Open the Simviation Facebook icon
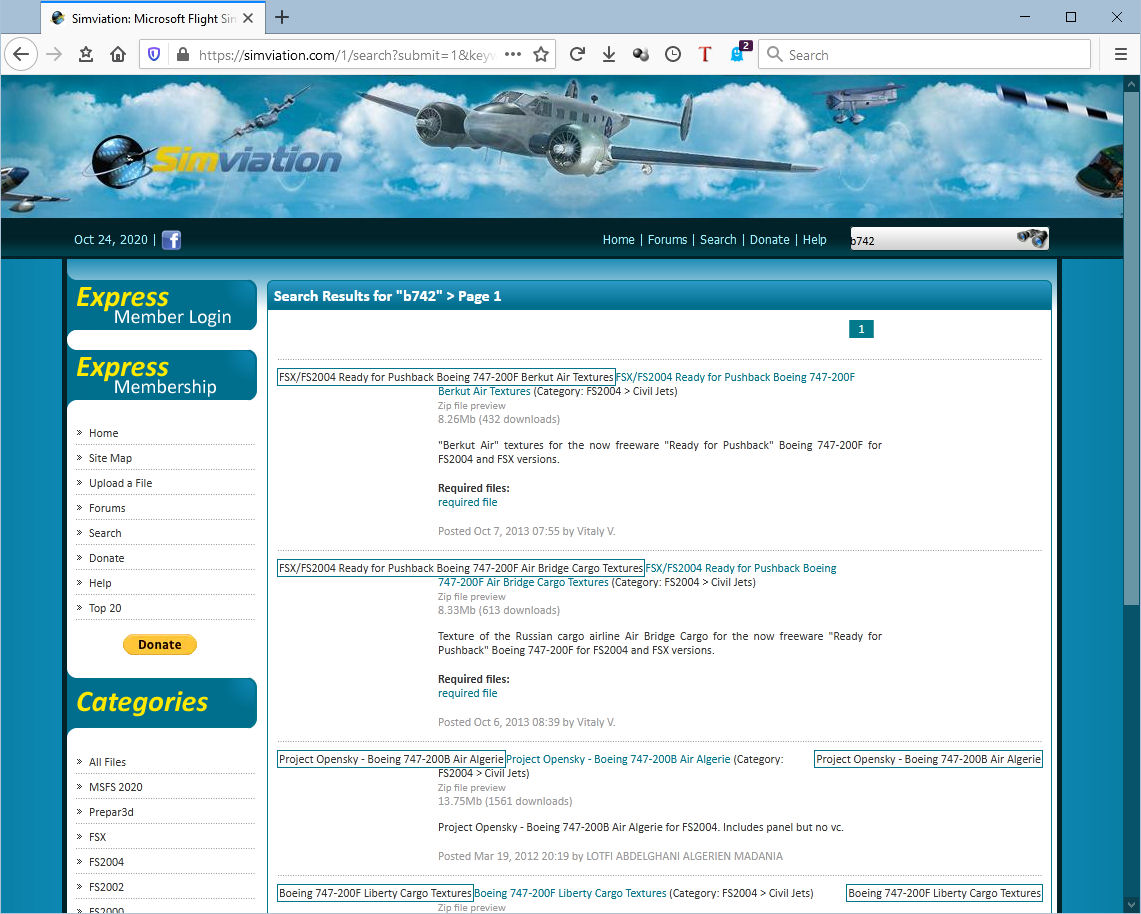1141x914 pixels. coord(172,240)
